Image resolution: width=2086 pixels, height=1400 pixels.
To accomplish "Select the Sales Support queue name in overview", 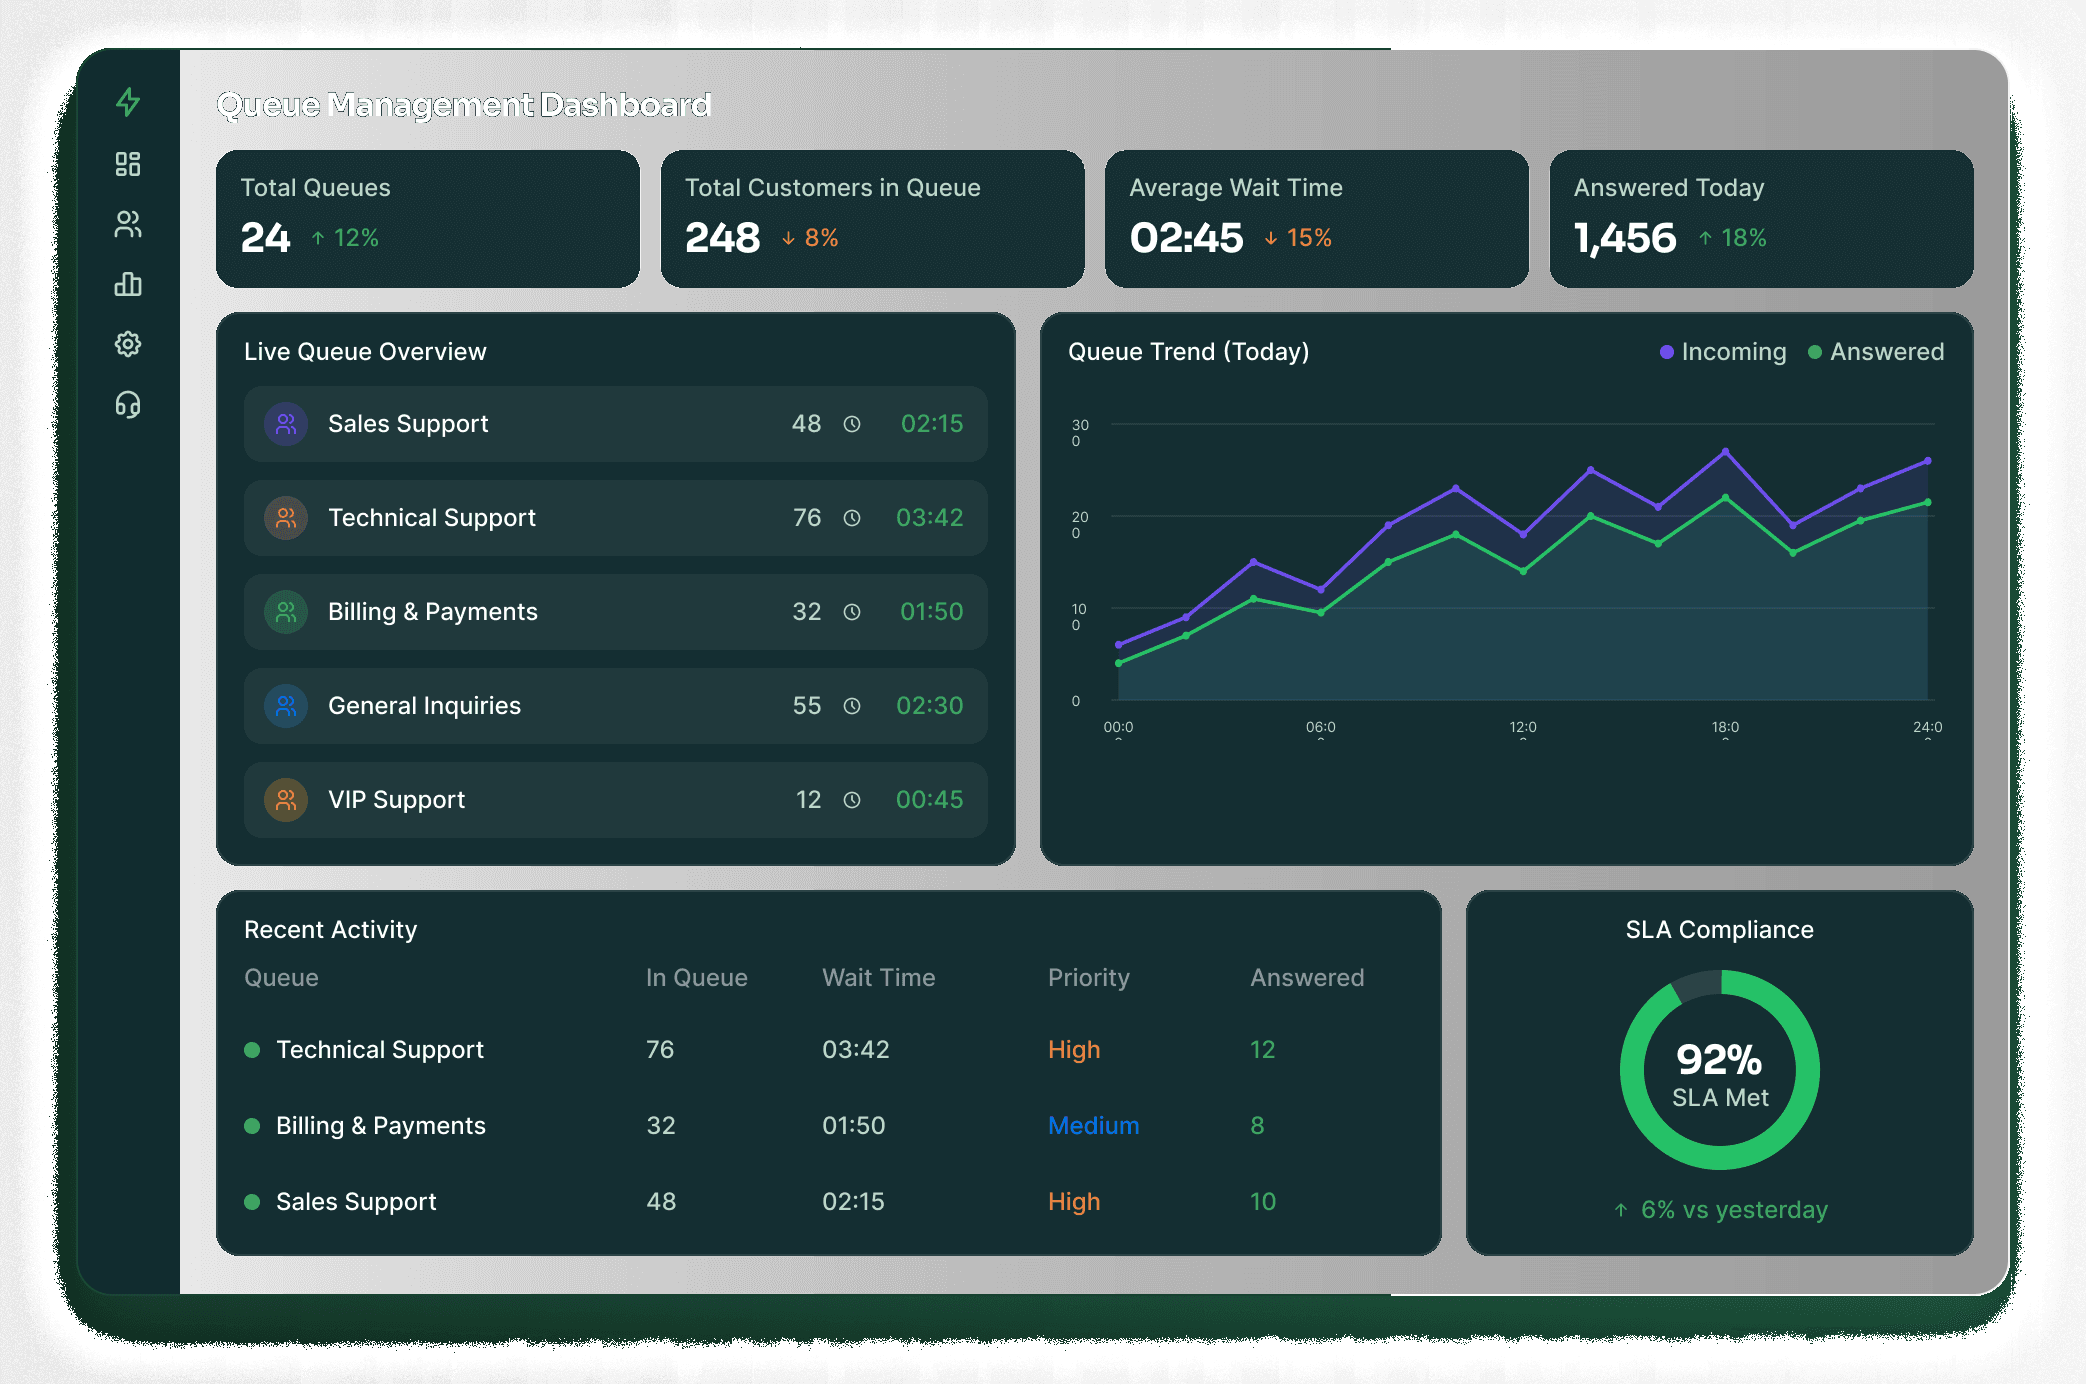I will coord(408,424).
